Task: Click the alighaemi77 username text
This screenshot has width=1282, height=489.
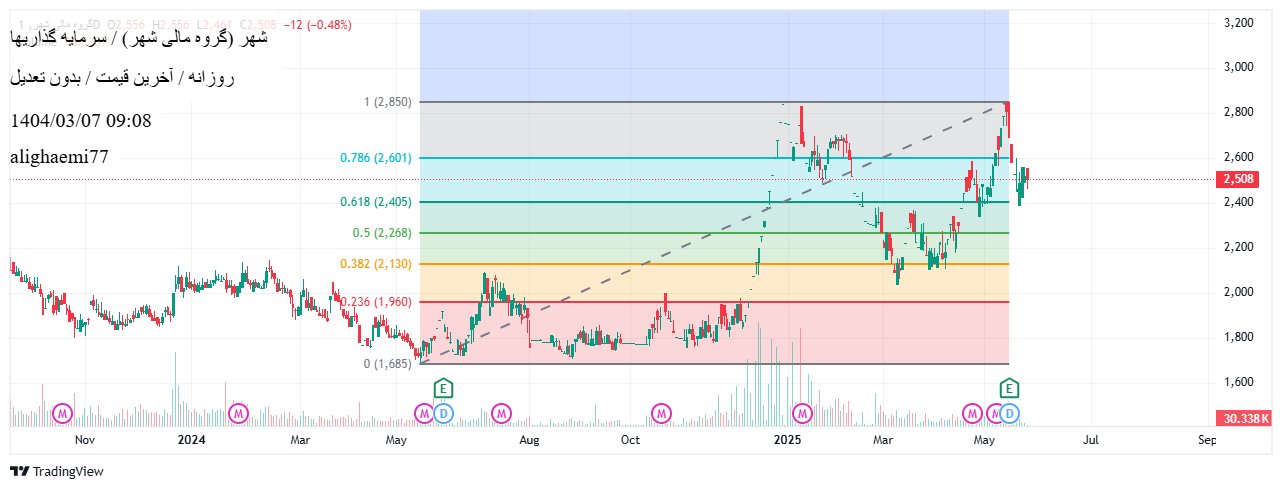Action: pyautogui.click(x=59, y=156)
